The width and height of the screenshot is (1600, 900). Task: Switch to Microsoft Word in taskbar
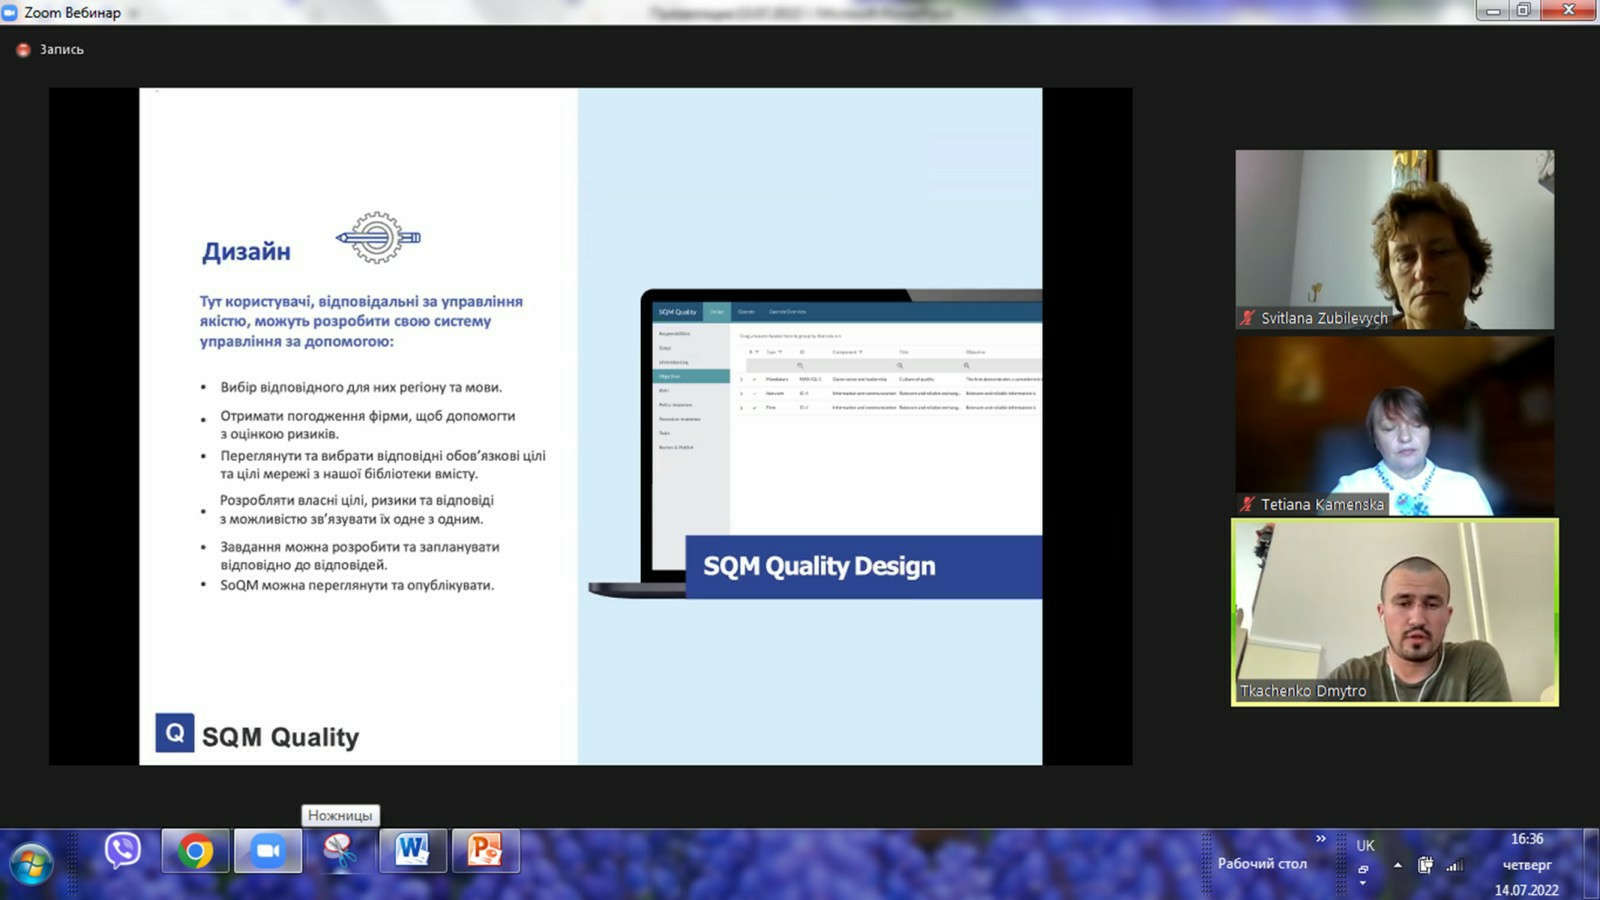point(412,851)
